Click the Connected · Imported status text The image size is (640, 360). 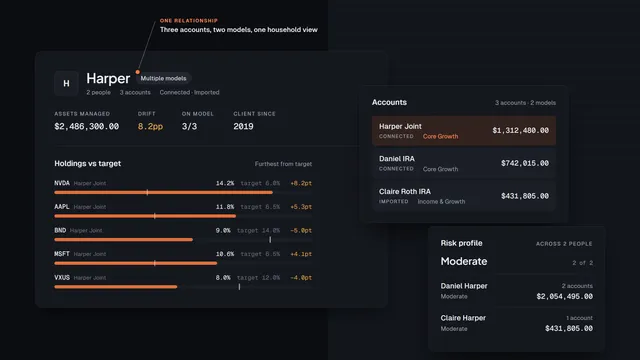coord(189,93)
